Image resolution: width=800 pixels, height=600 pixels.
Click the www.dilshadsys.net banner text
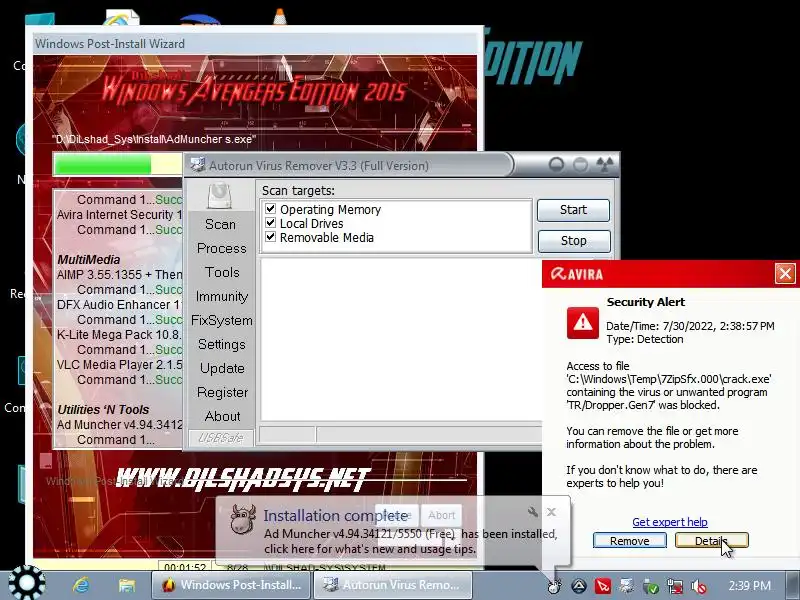click(x=241, y=480)
